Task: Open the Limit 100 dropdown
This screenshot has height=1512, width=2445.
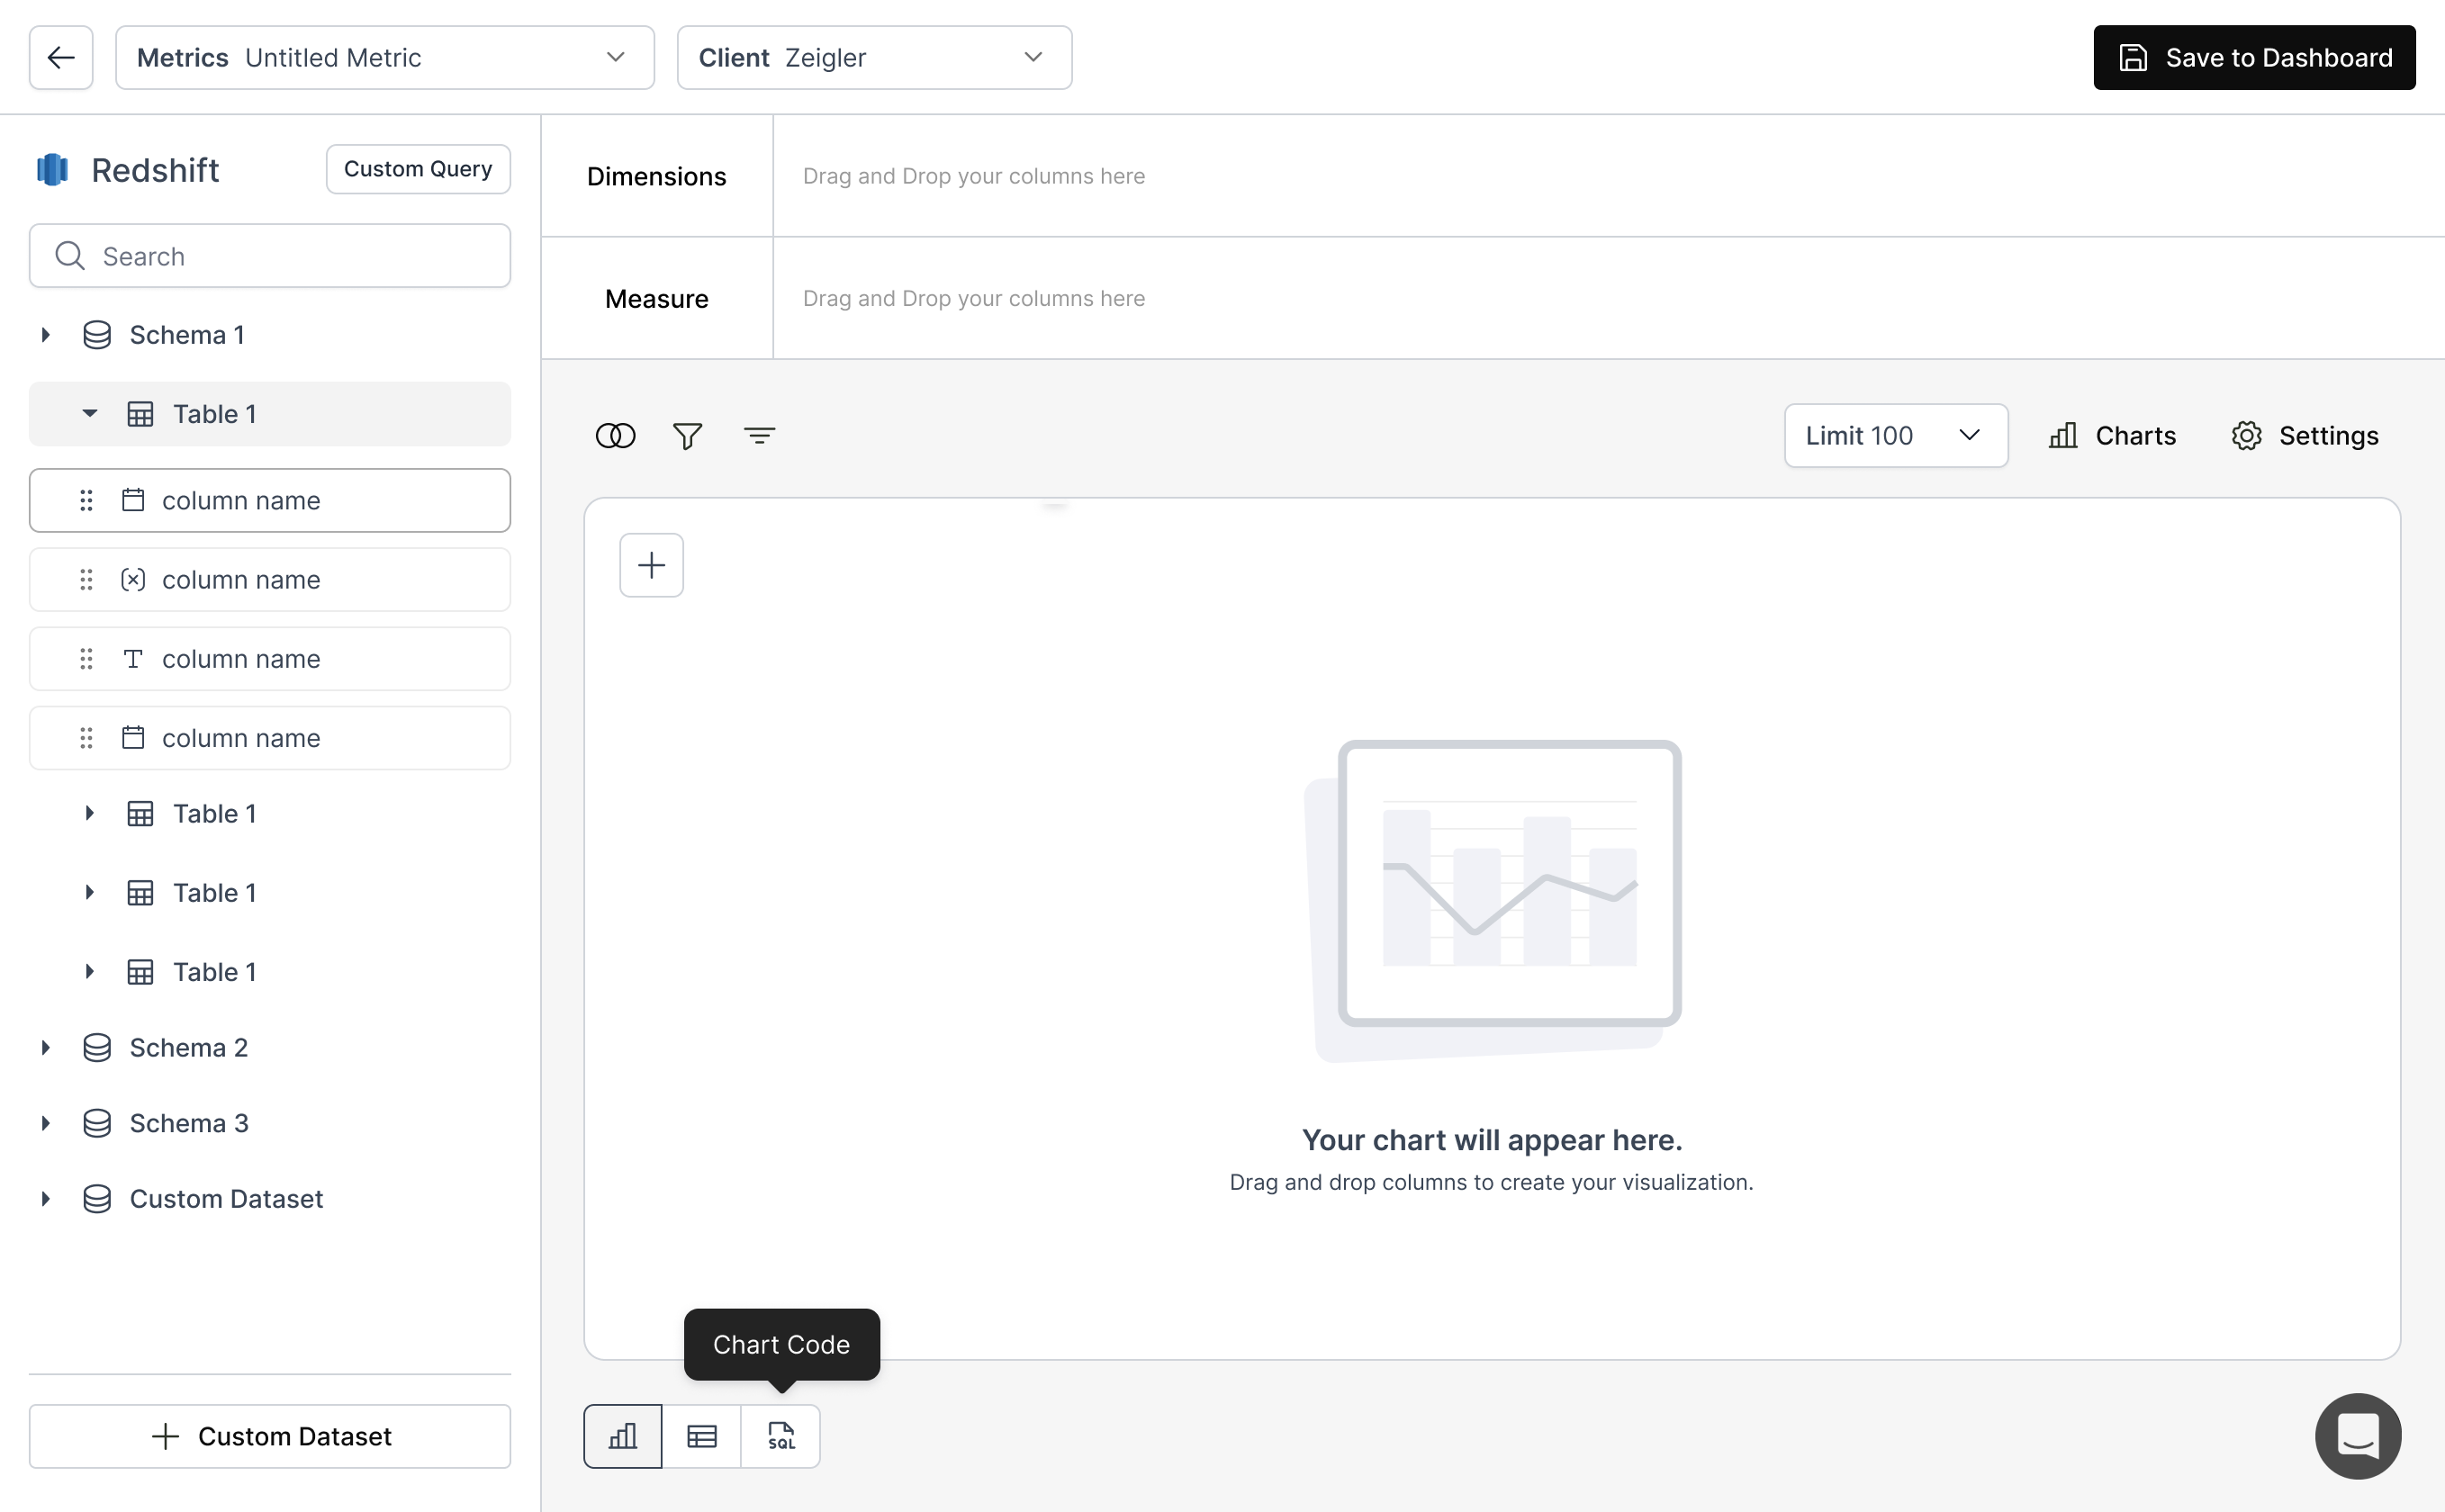Action: coord(1895,436)
